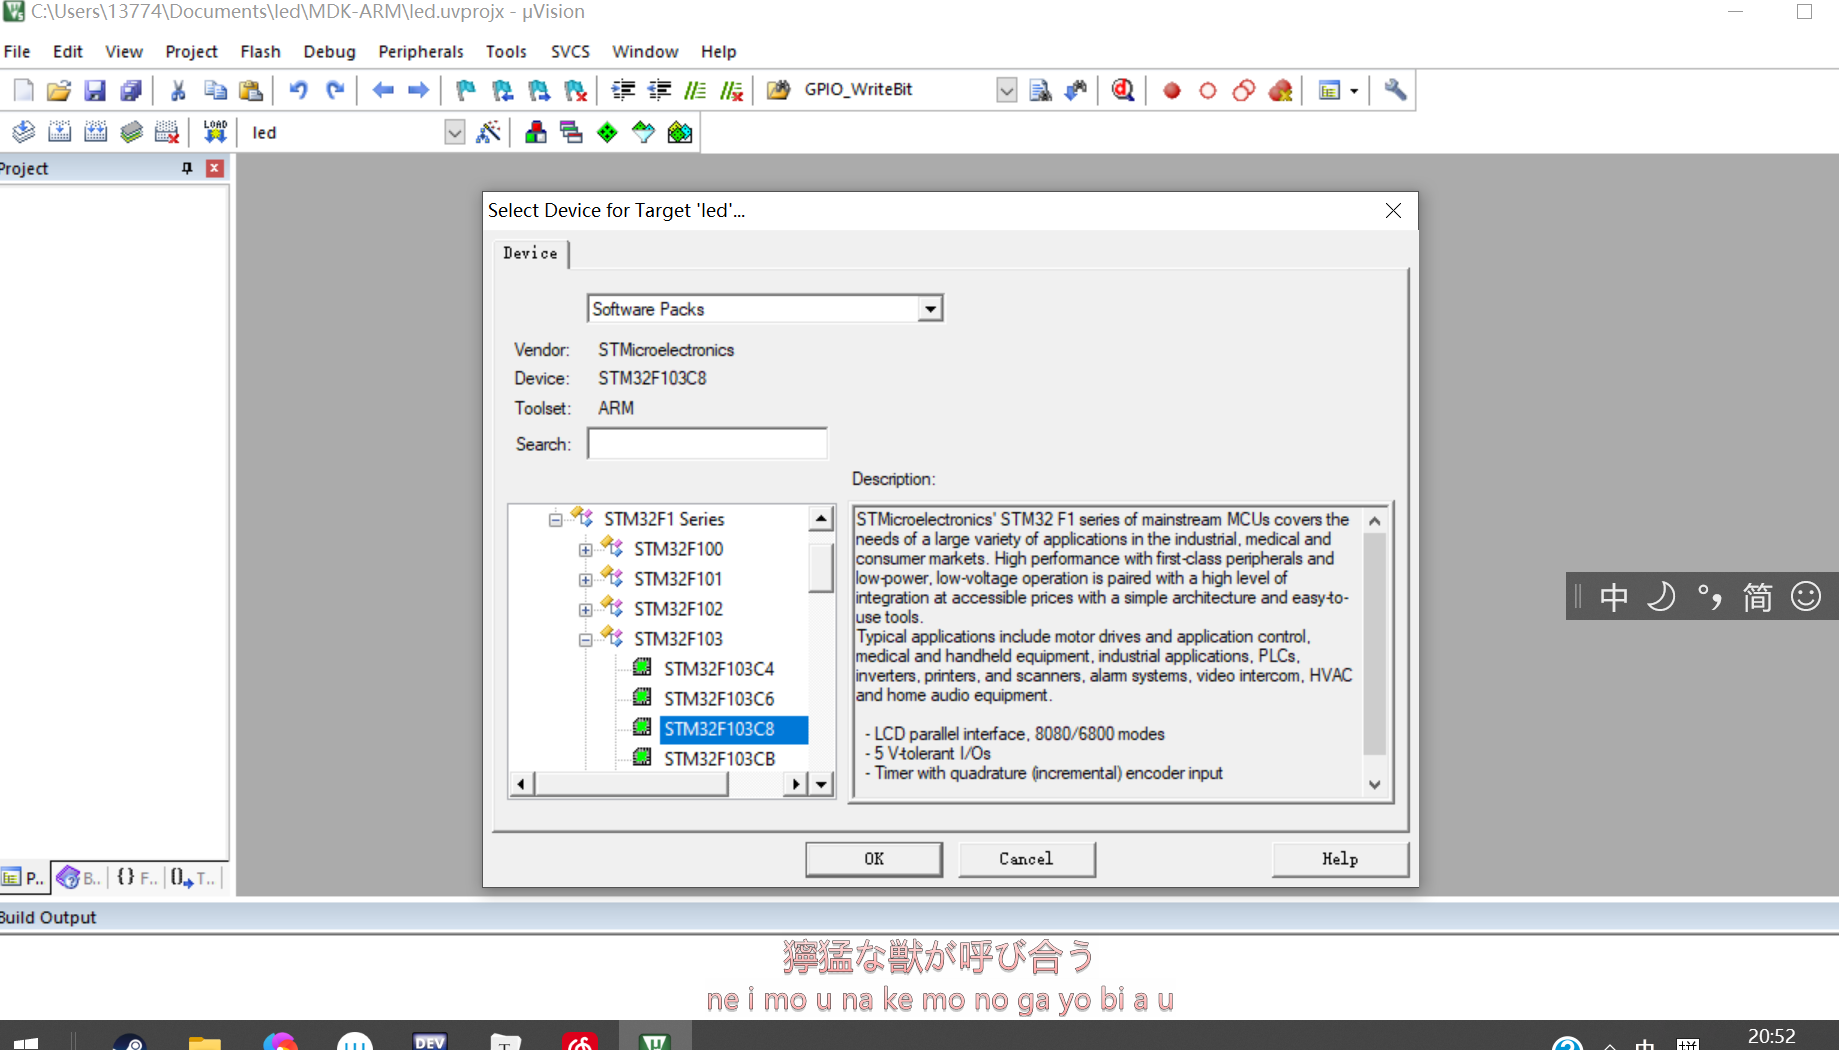Expand the STM32F100 node
Screen dimensions: 1839x1050
click(x=585, y=550)
